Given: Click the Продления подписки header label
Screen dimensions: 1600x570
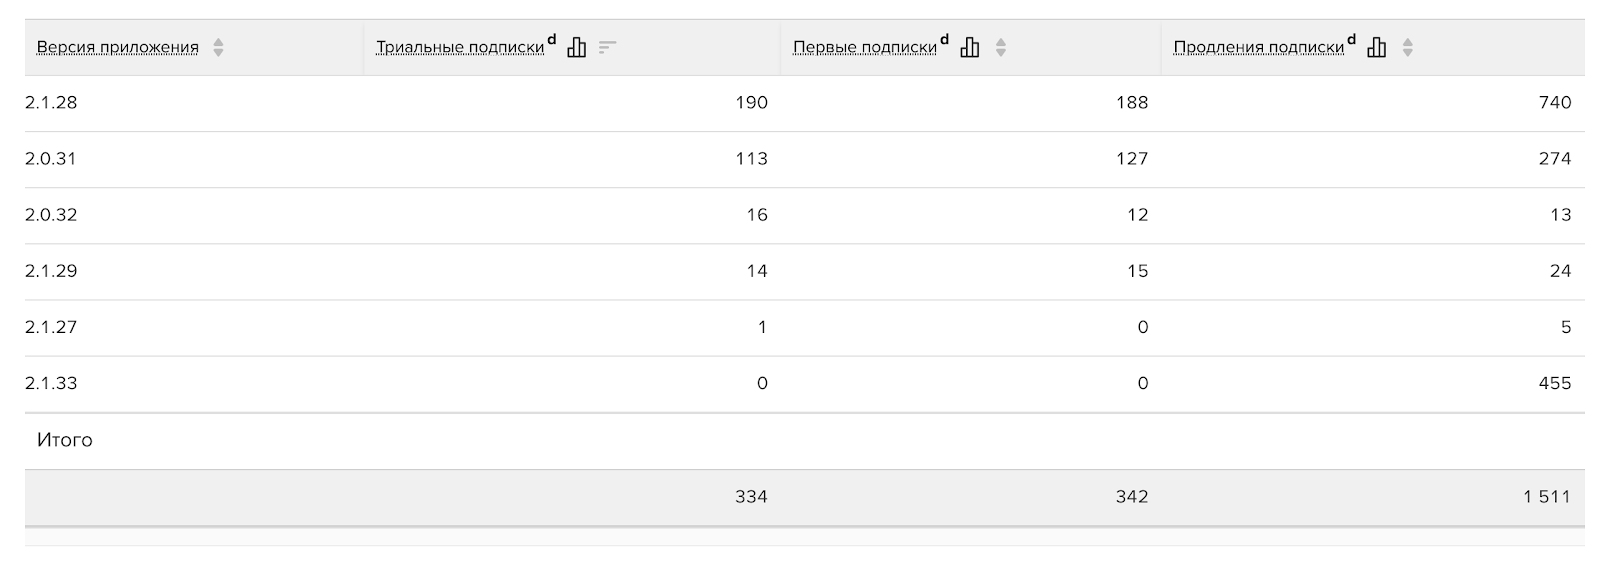Looking at the screenshot, I should coord(1259,47).
